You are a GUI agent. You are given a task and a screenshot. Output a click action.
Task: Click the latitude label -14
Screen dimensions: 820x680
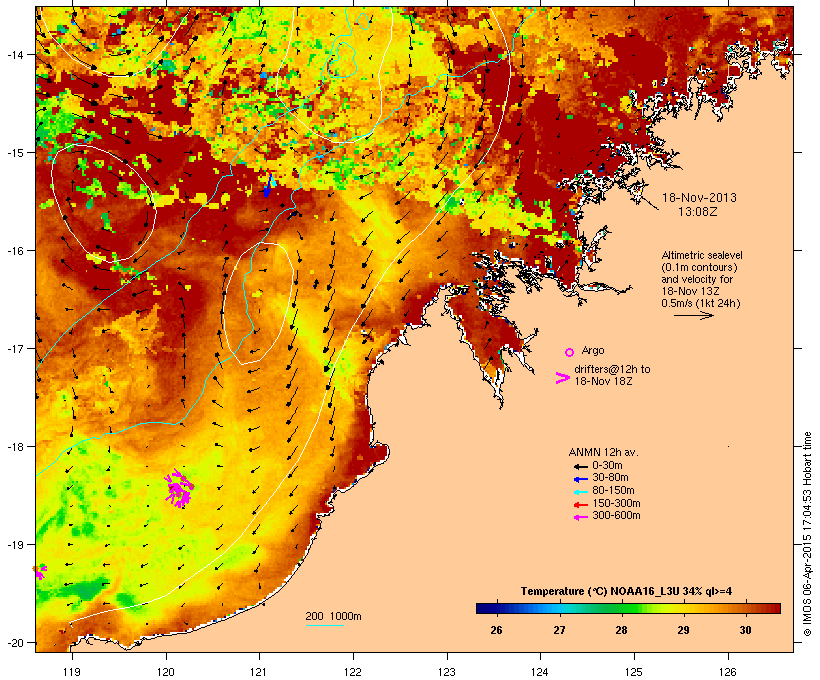[x=14, y=54]
